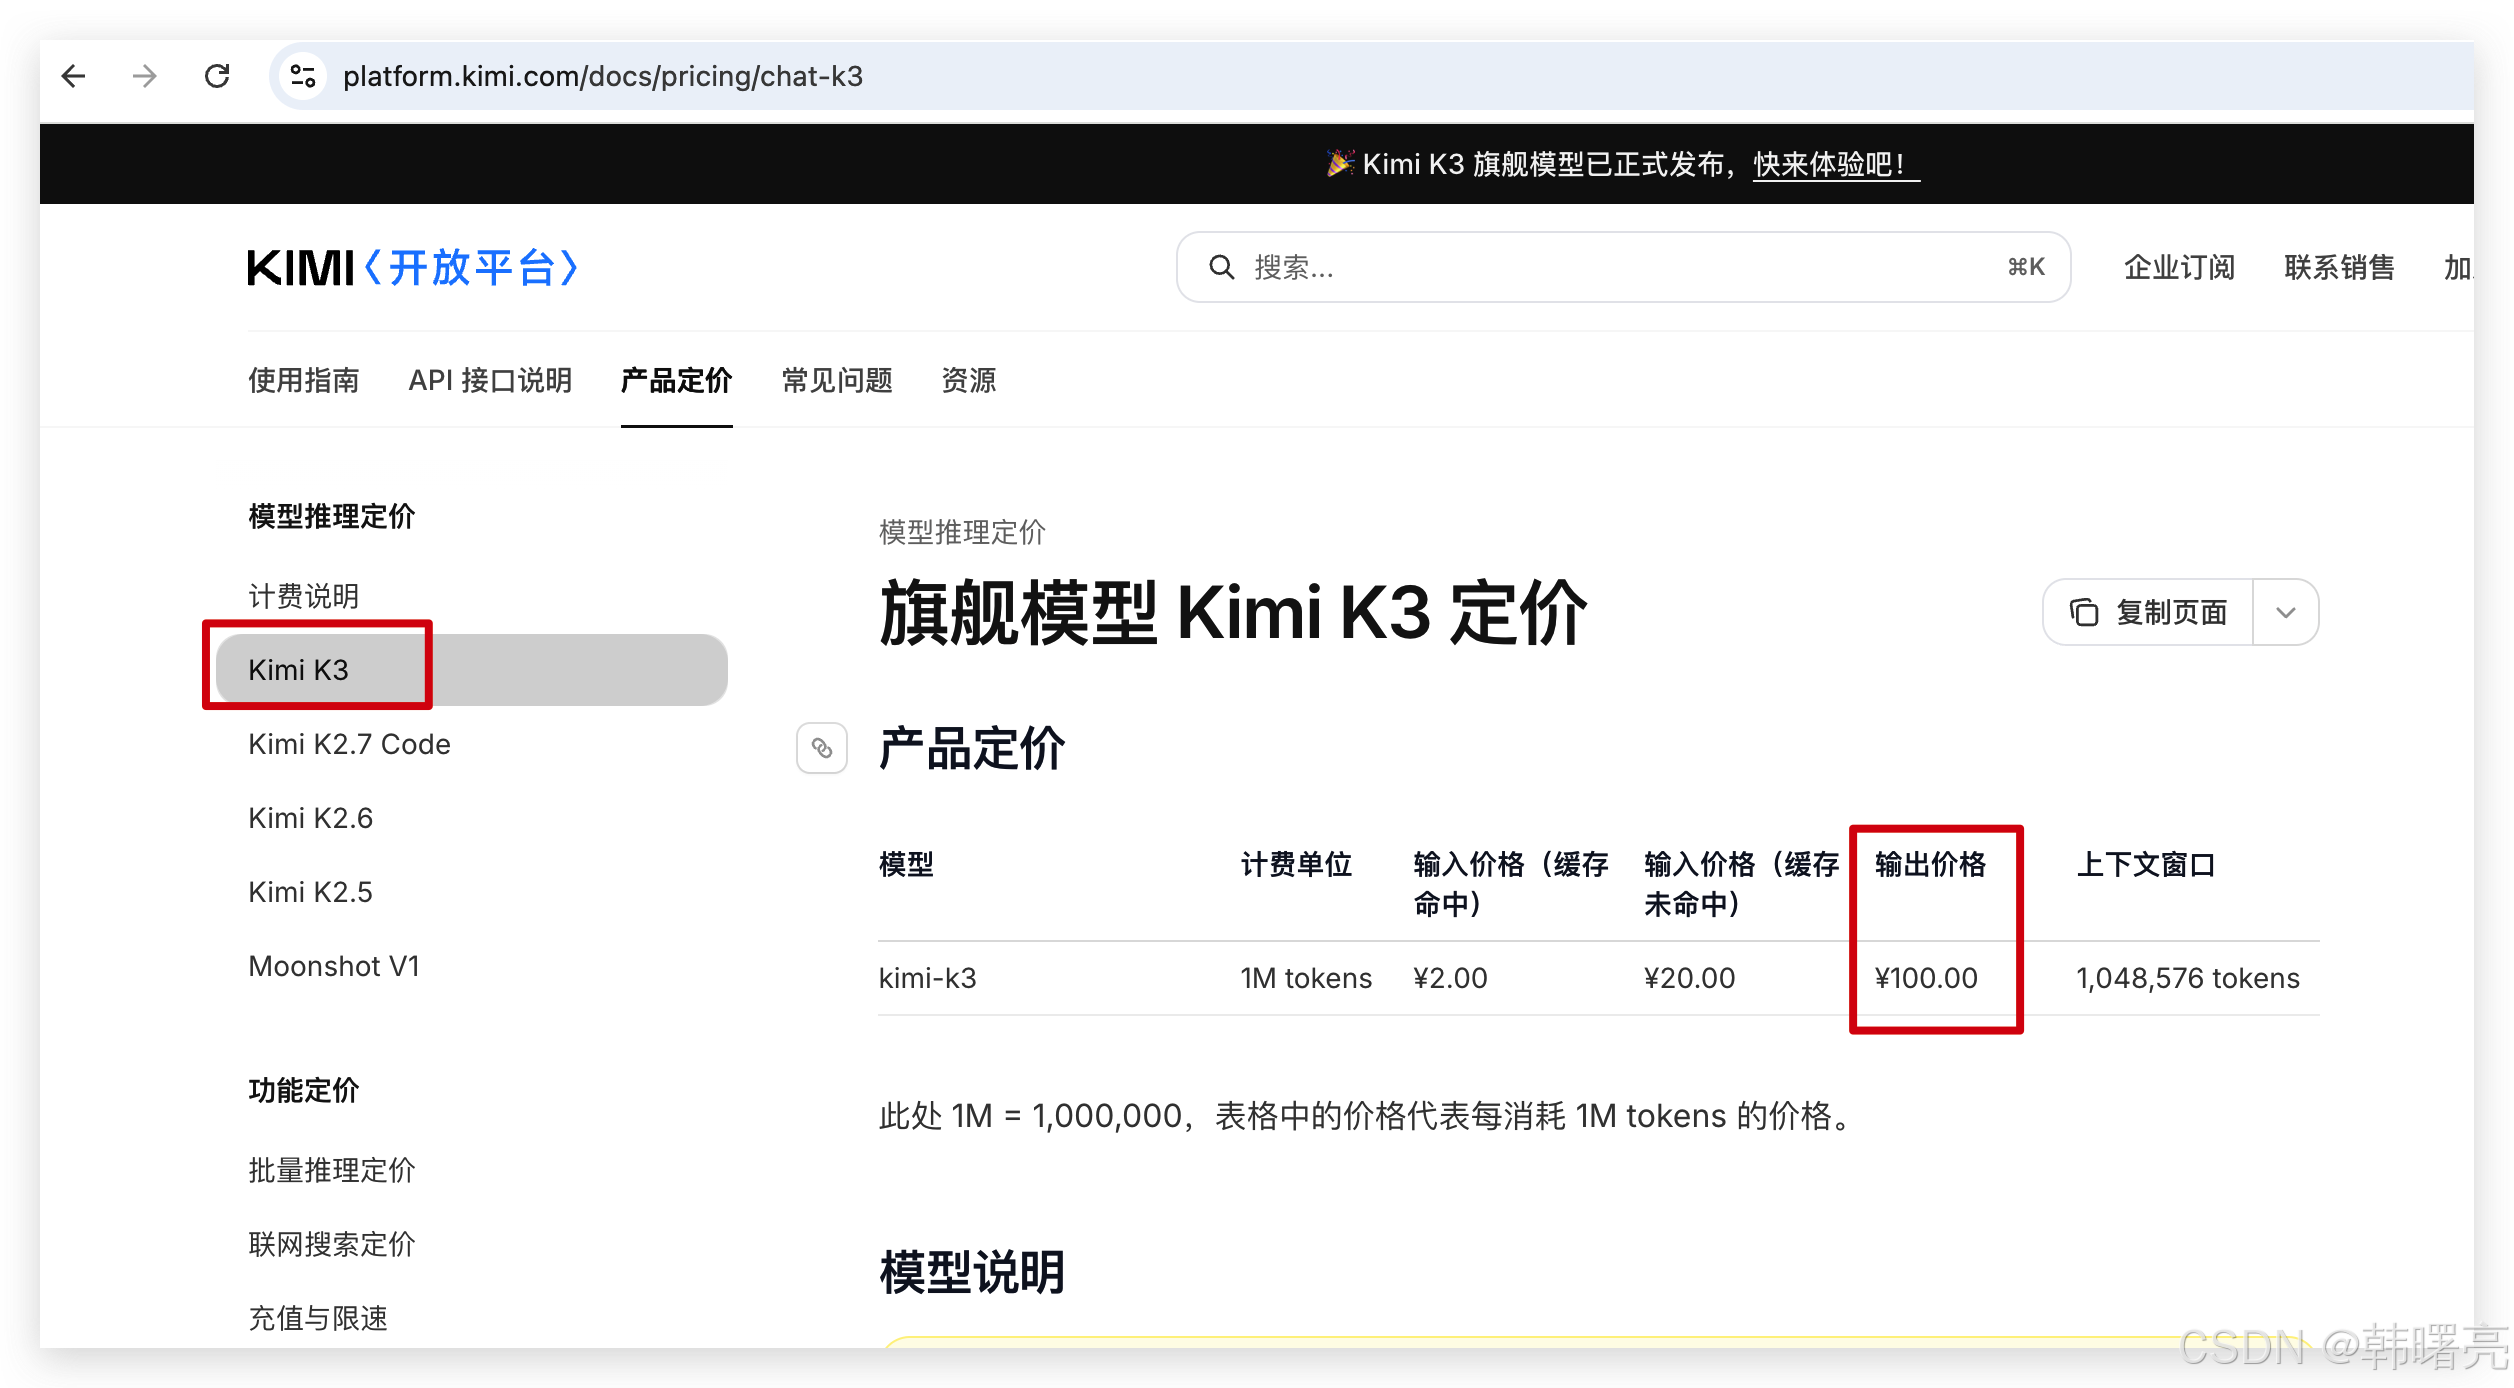The width and height of the screenshot is (2514, 1388).
Task: Focus the 搜索 search field
Action: pos(1624,267)
